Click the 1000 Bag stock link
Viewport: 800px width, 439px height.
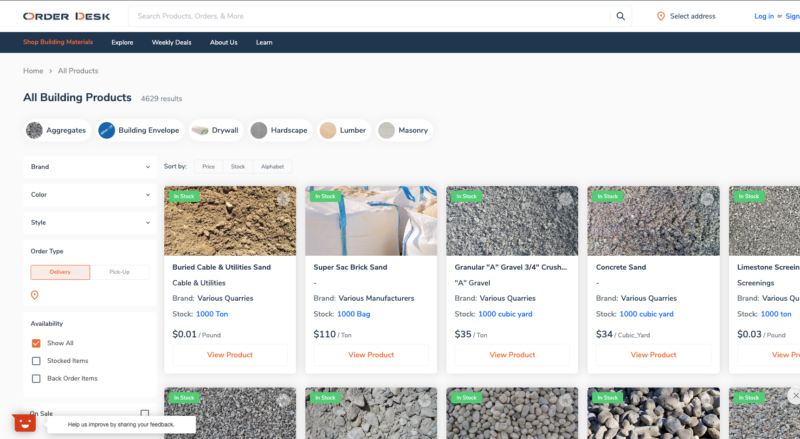[x=354, y=314]
